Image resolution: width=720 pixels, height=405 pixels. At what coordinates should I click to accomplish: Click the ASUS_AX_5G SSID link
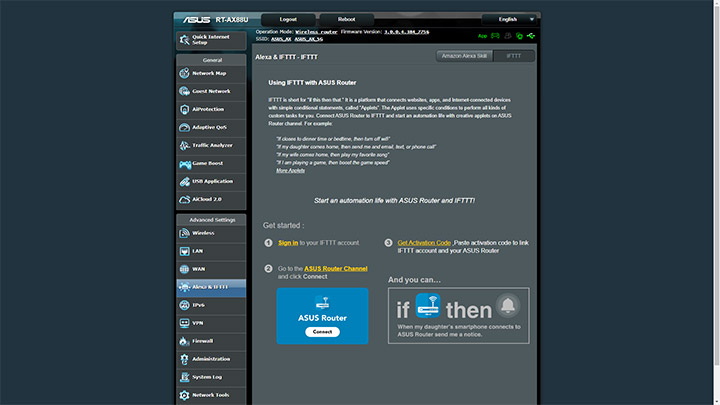pos(309,39)
